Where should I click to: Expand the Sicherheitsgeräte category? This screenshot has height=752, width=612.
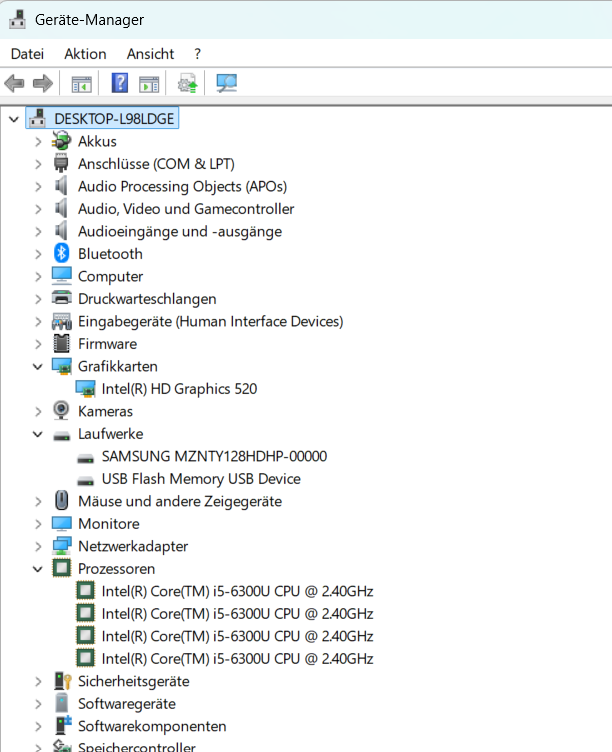pos(38,681)
